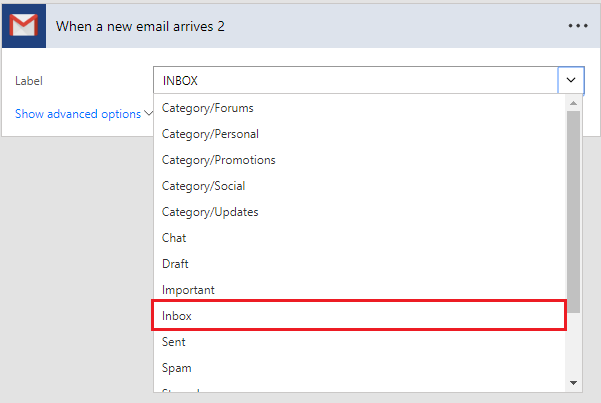This screenshot has height=403, width=601.
Task: Expand the Show advanced options chevron
Action: (149, 114)
